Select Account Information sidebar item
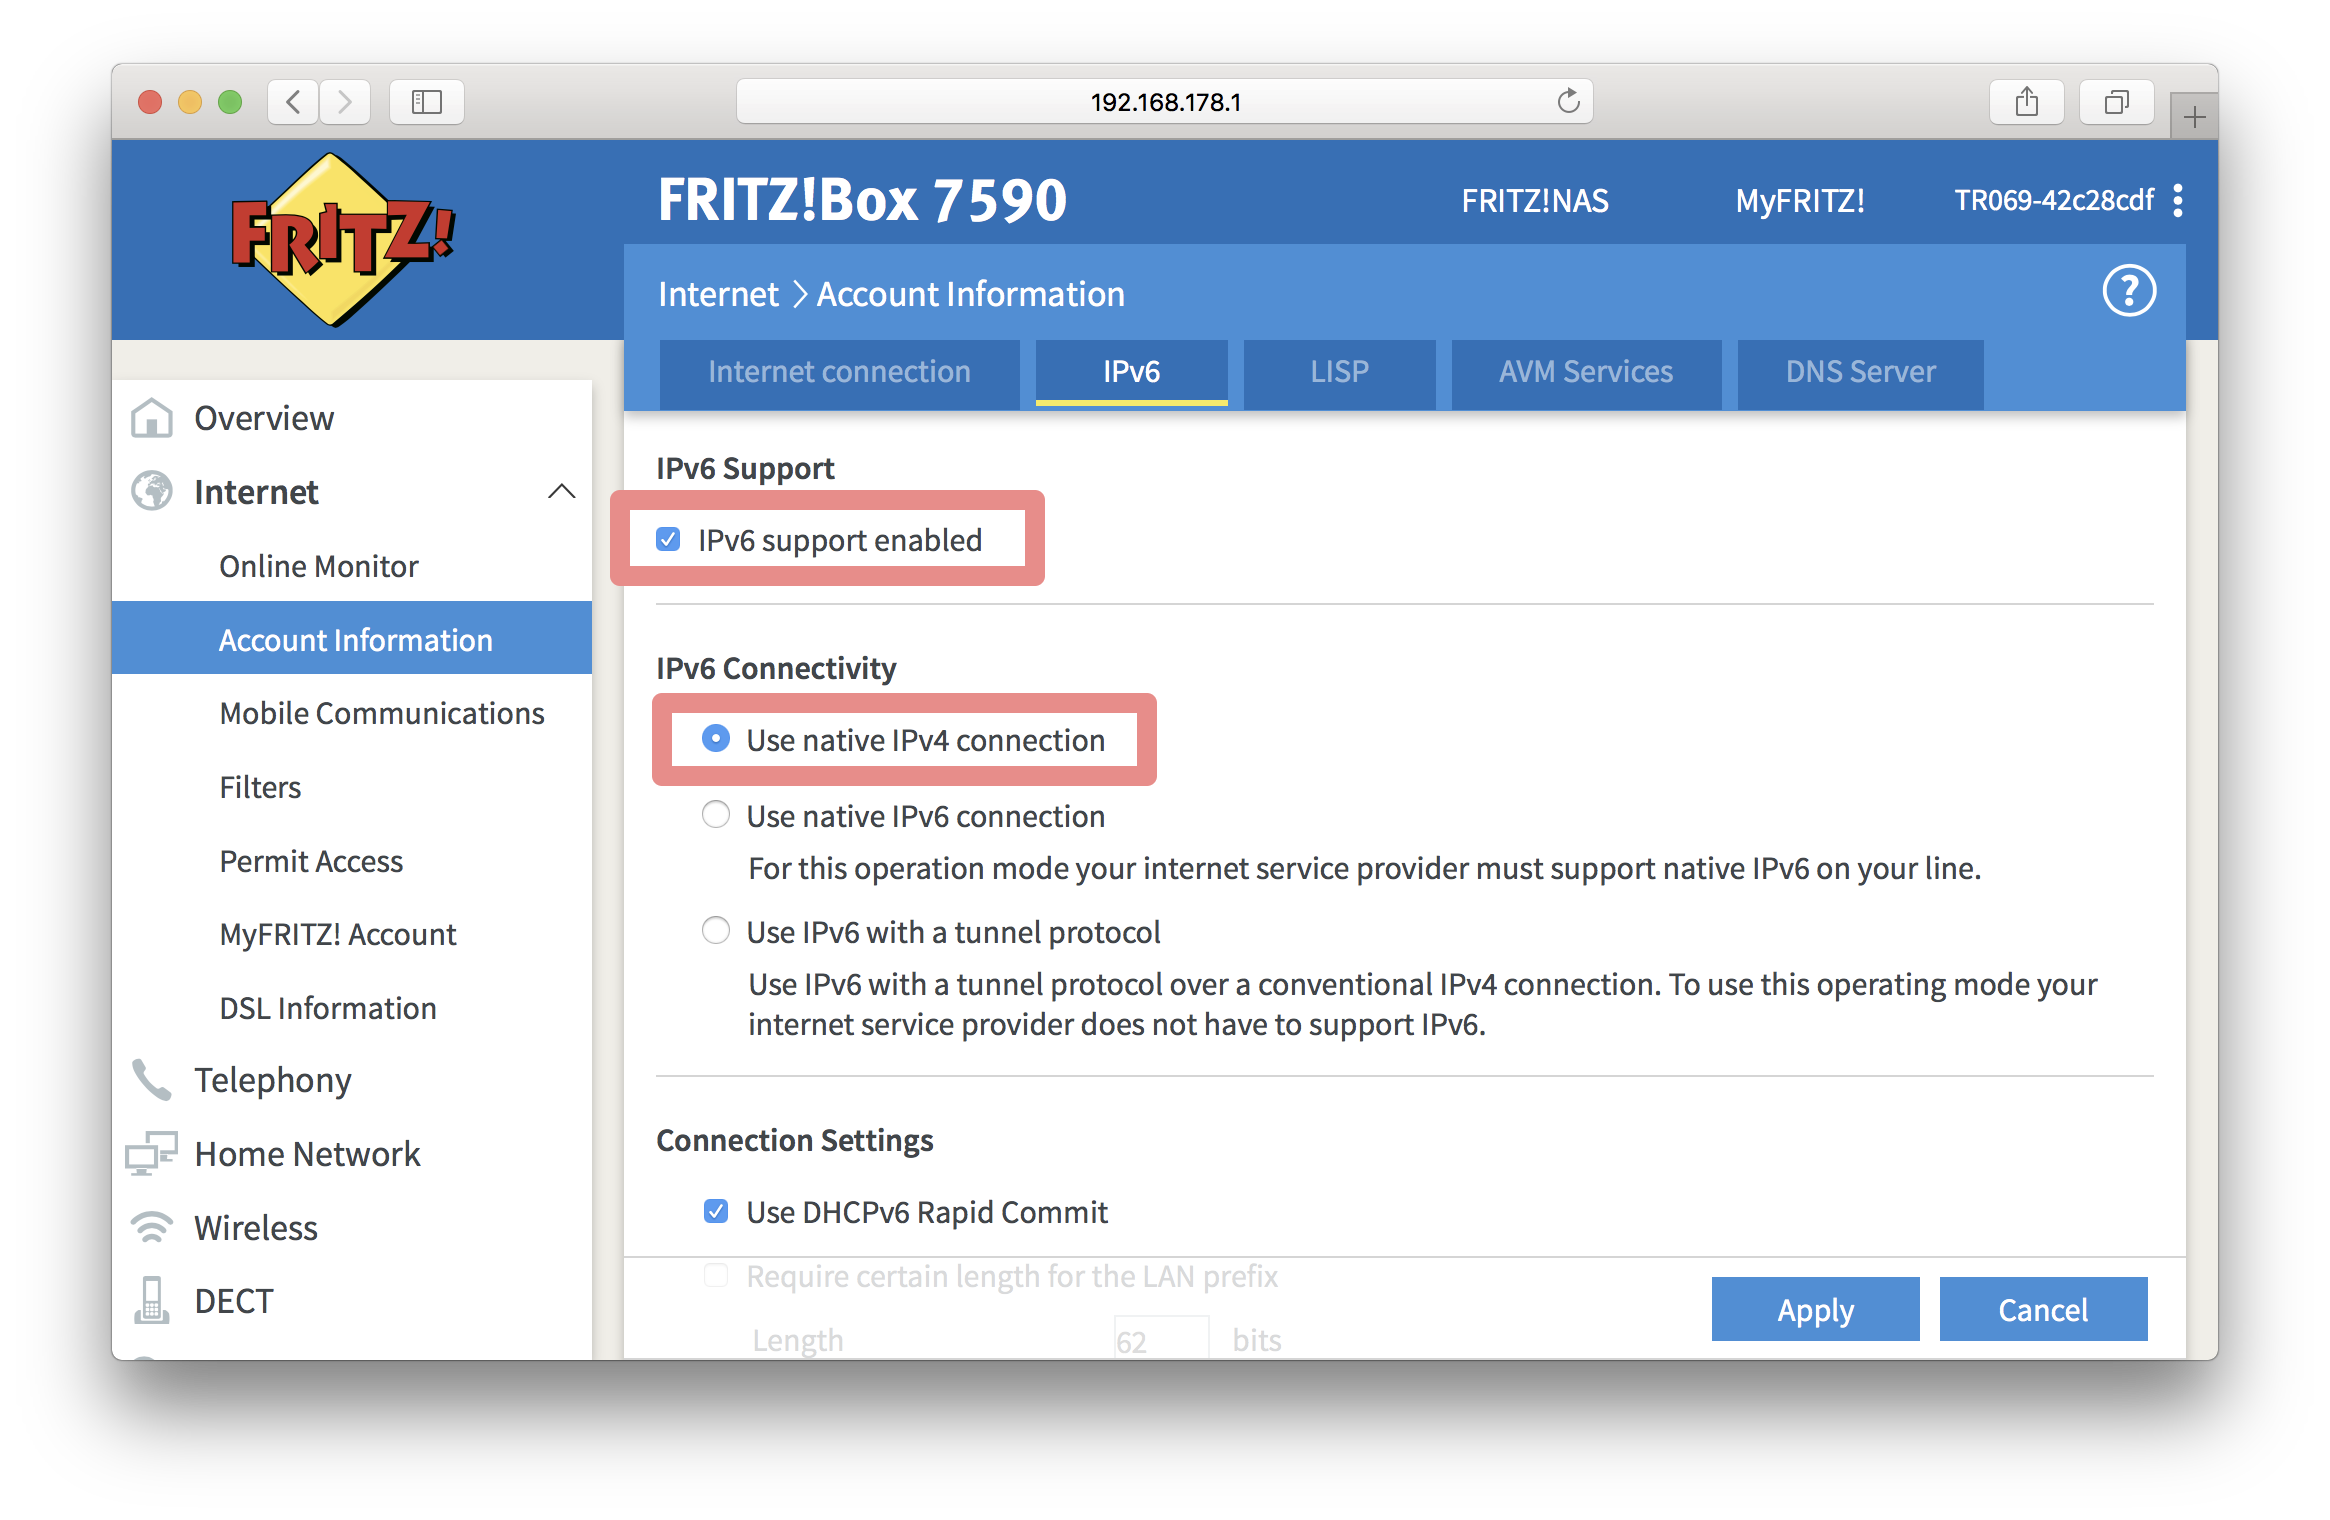The image size is (2330, 1520). pos(352,639)
